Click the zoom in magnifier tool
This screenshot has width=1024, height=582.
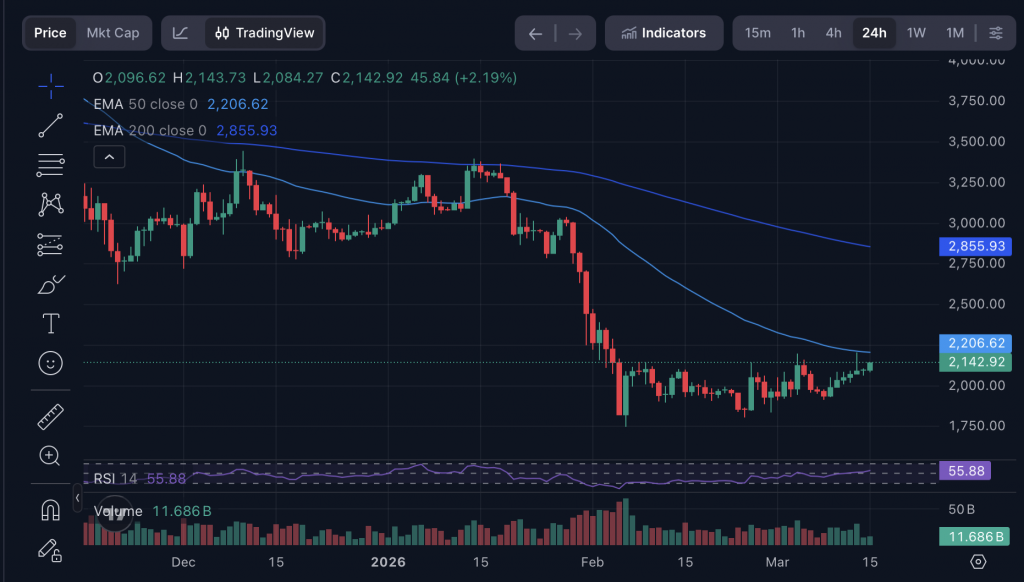tap(50, 456)
